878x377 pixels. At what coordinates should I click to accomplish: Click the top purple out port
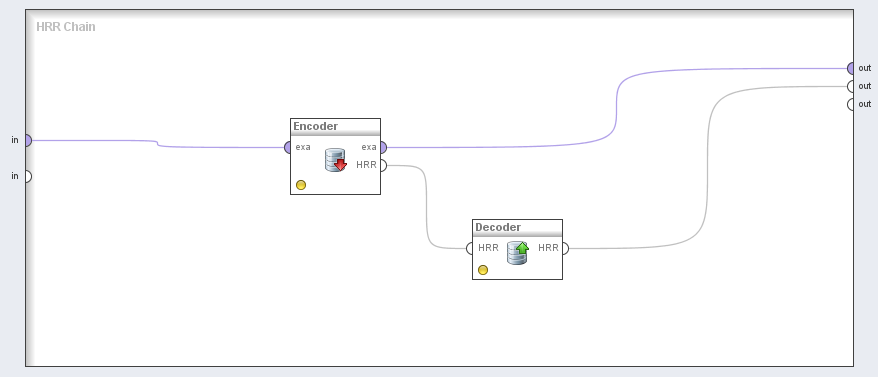[x=851, y=68]
